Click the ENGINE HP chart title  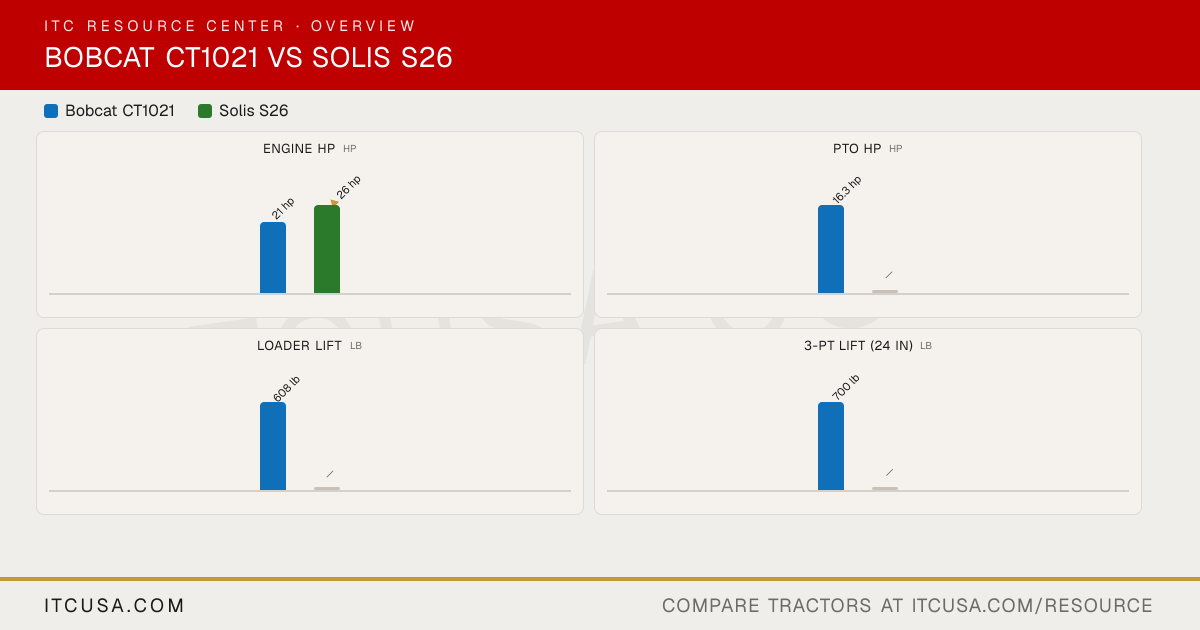pos(299,148)
